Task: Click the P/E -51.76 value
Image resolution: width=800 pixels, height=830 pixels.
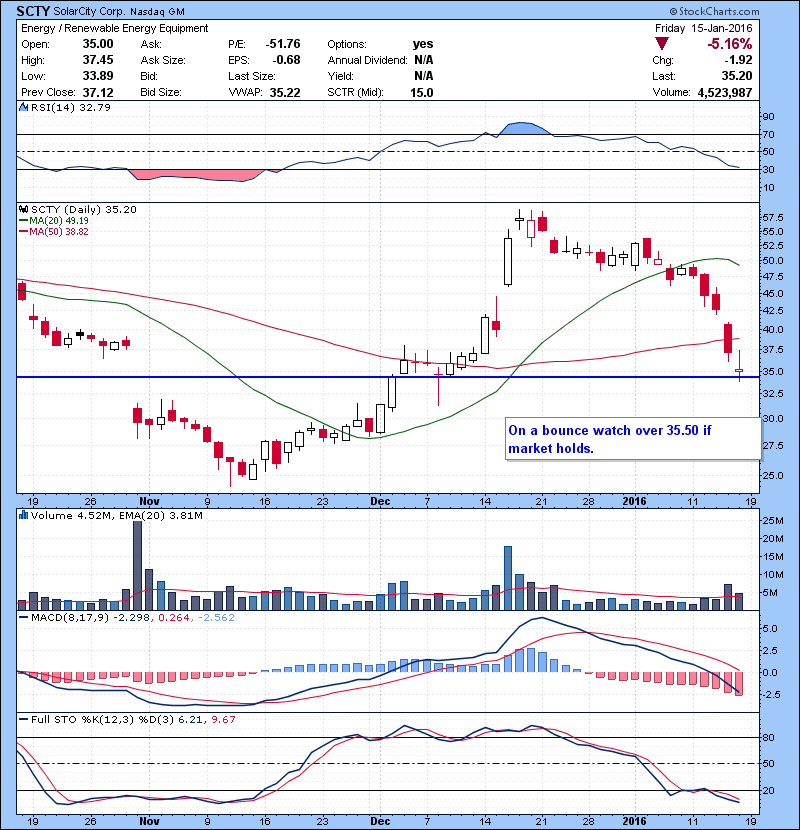Action: (283, 44)
